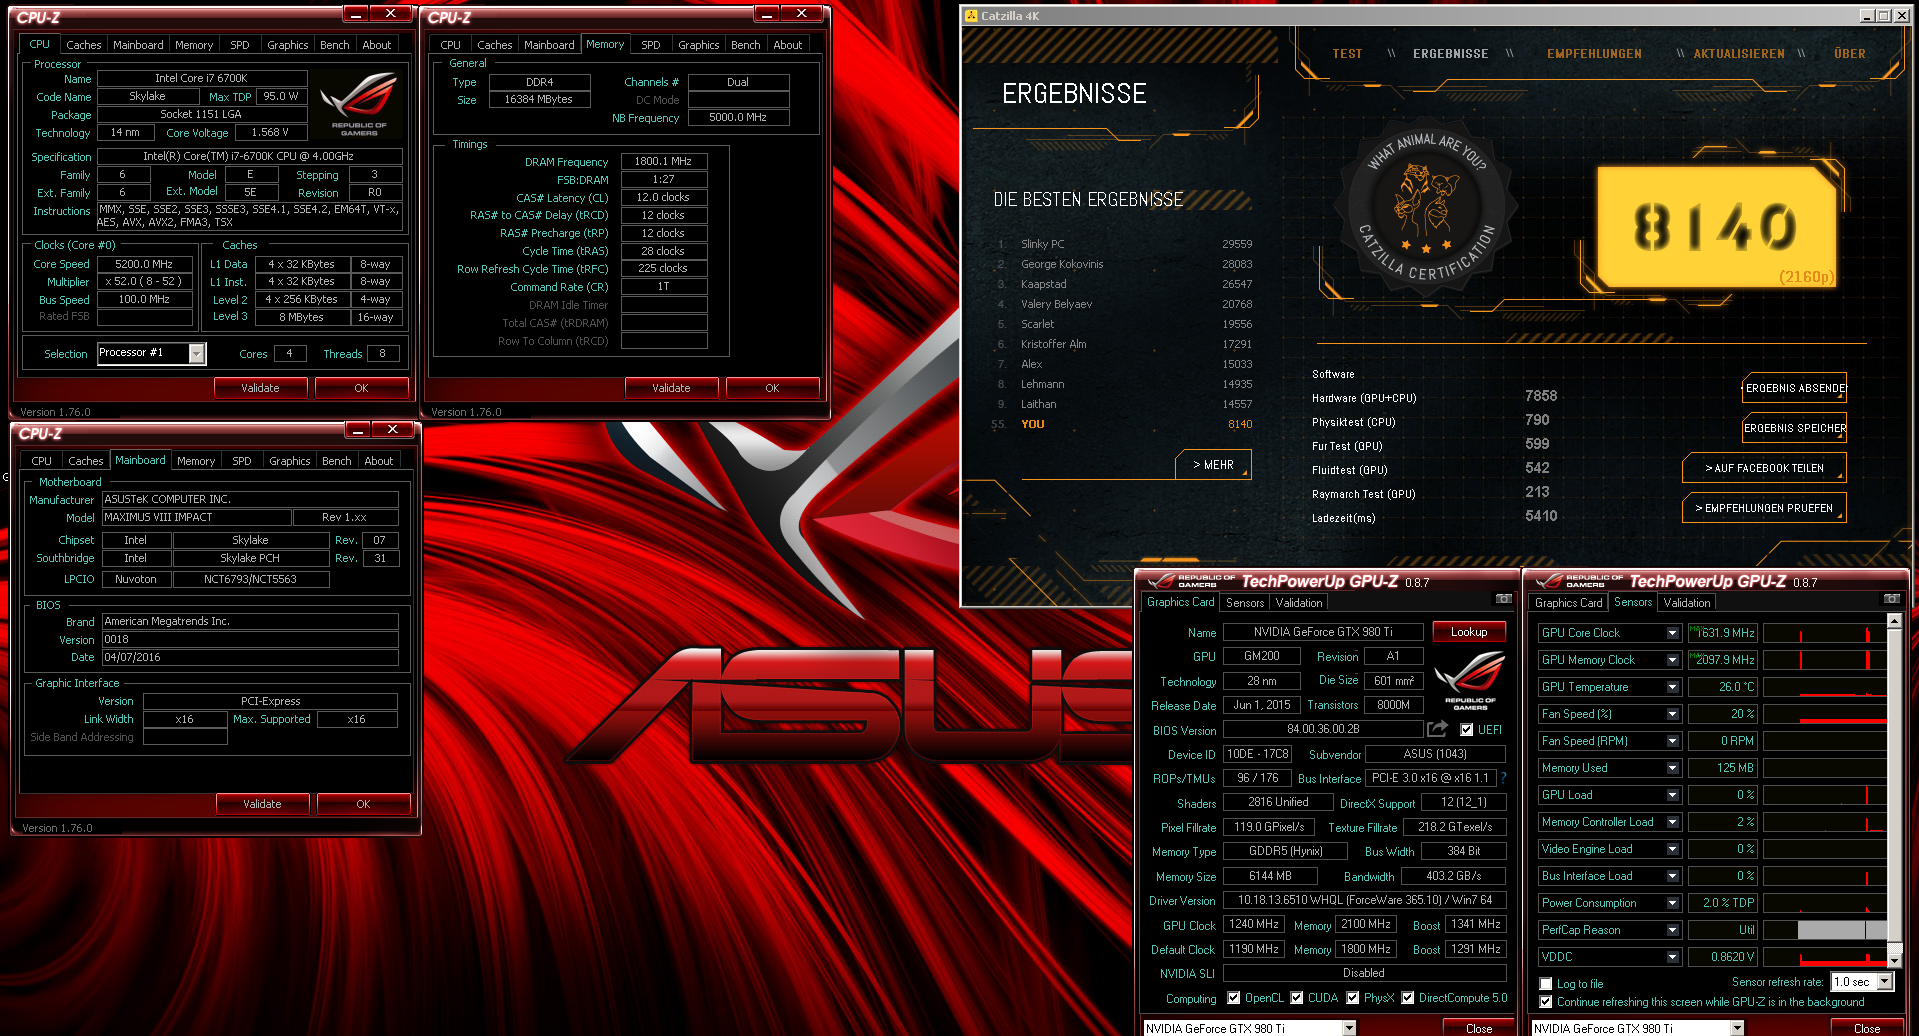Switch to Graphics tab in the CPU-Z Mainboard window
Viewport: 1919px width, 1036px height.
(x=290, y=461)
